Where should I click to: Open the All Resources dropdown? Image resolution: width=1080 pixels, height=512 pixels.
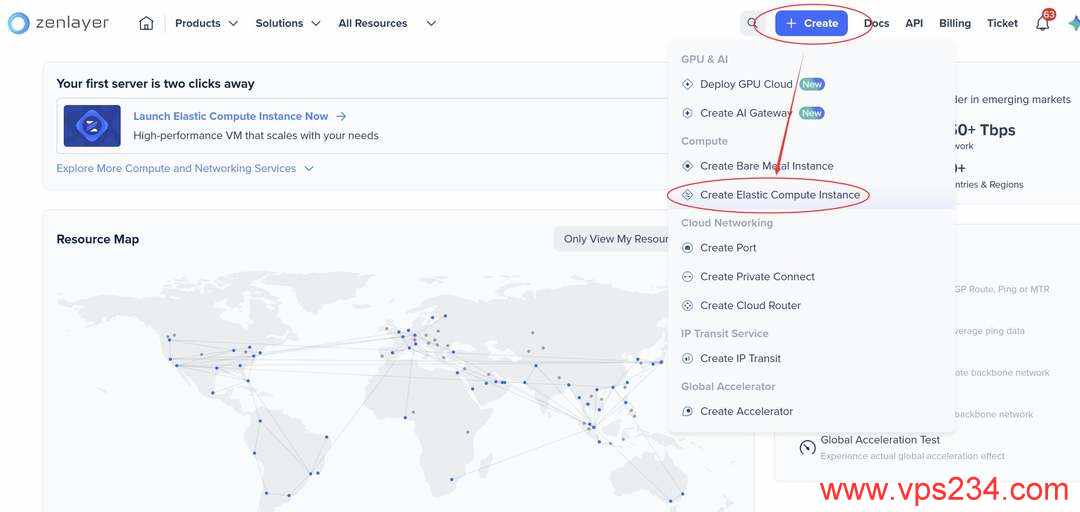pos(387,23)
